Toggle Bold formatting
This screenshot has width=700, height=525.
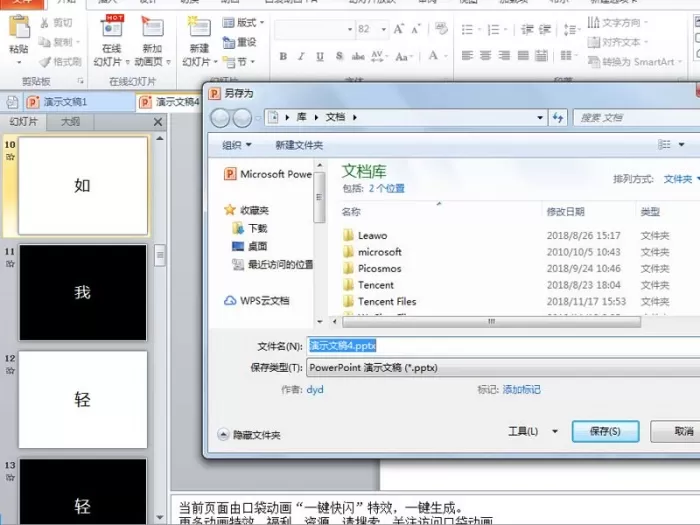tap(283, 56)
